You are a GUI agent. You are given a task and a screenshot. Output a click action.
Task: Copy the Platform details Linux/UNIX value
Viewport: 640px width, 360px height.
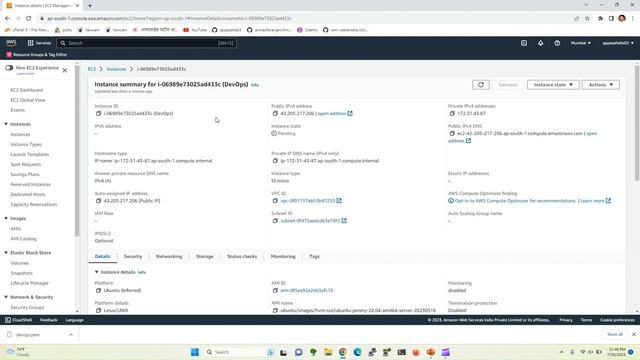click(98, 311)
